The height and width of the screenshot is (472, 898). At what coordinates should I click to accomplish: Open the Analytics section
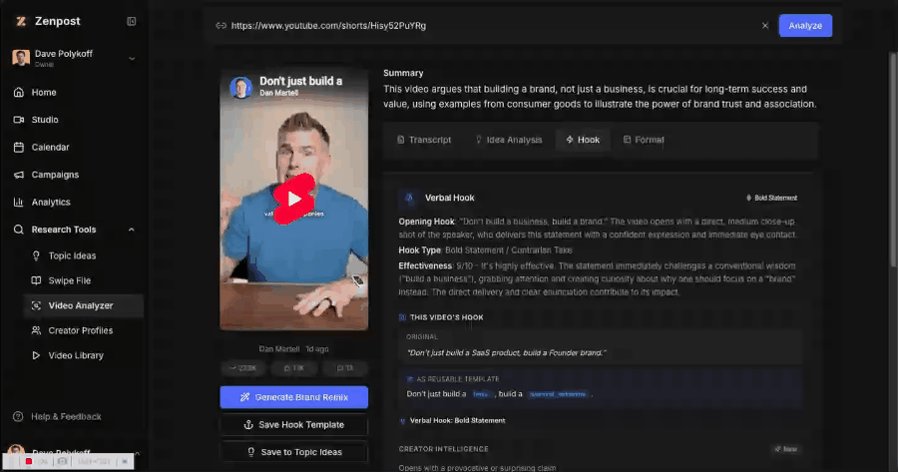pos(50,202)
